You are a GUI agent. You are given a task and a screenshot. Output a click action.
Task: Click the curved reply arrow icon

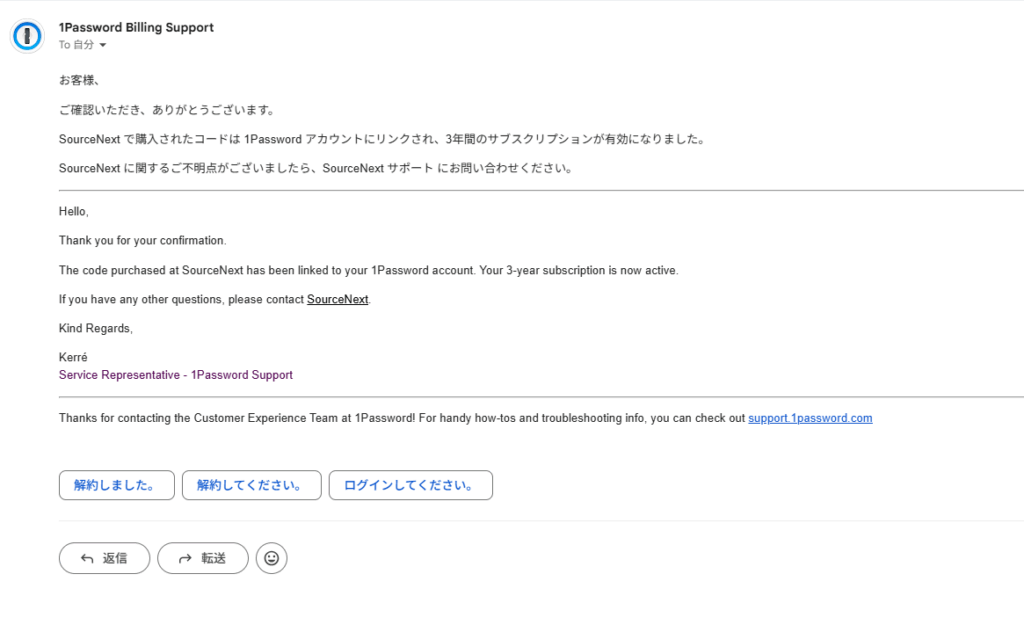click(87, 558)
